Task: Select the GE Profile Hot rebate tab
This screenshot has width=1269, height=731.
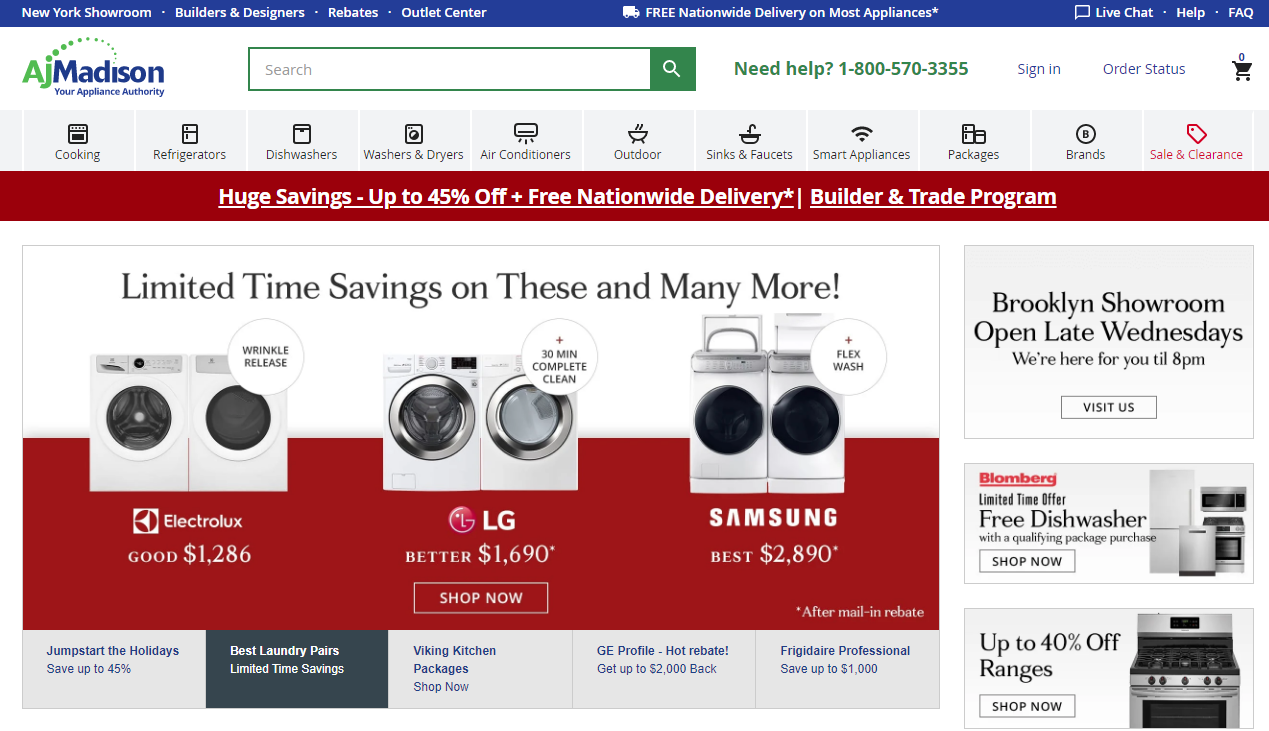Action: click(664, 669)
